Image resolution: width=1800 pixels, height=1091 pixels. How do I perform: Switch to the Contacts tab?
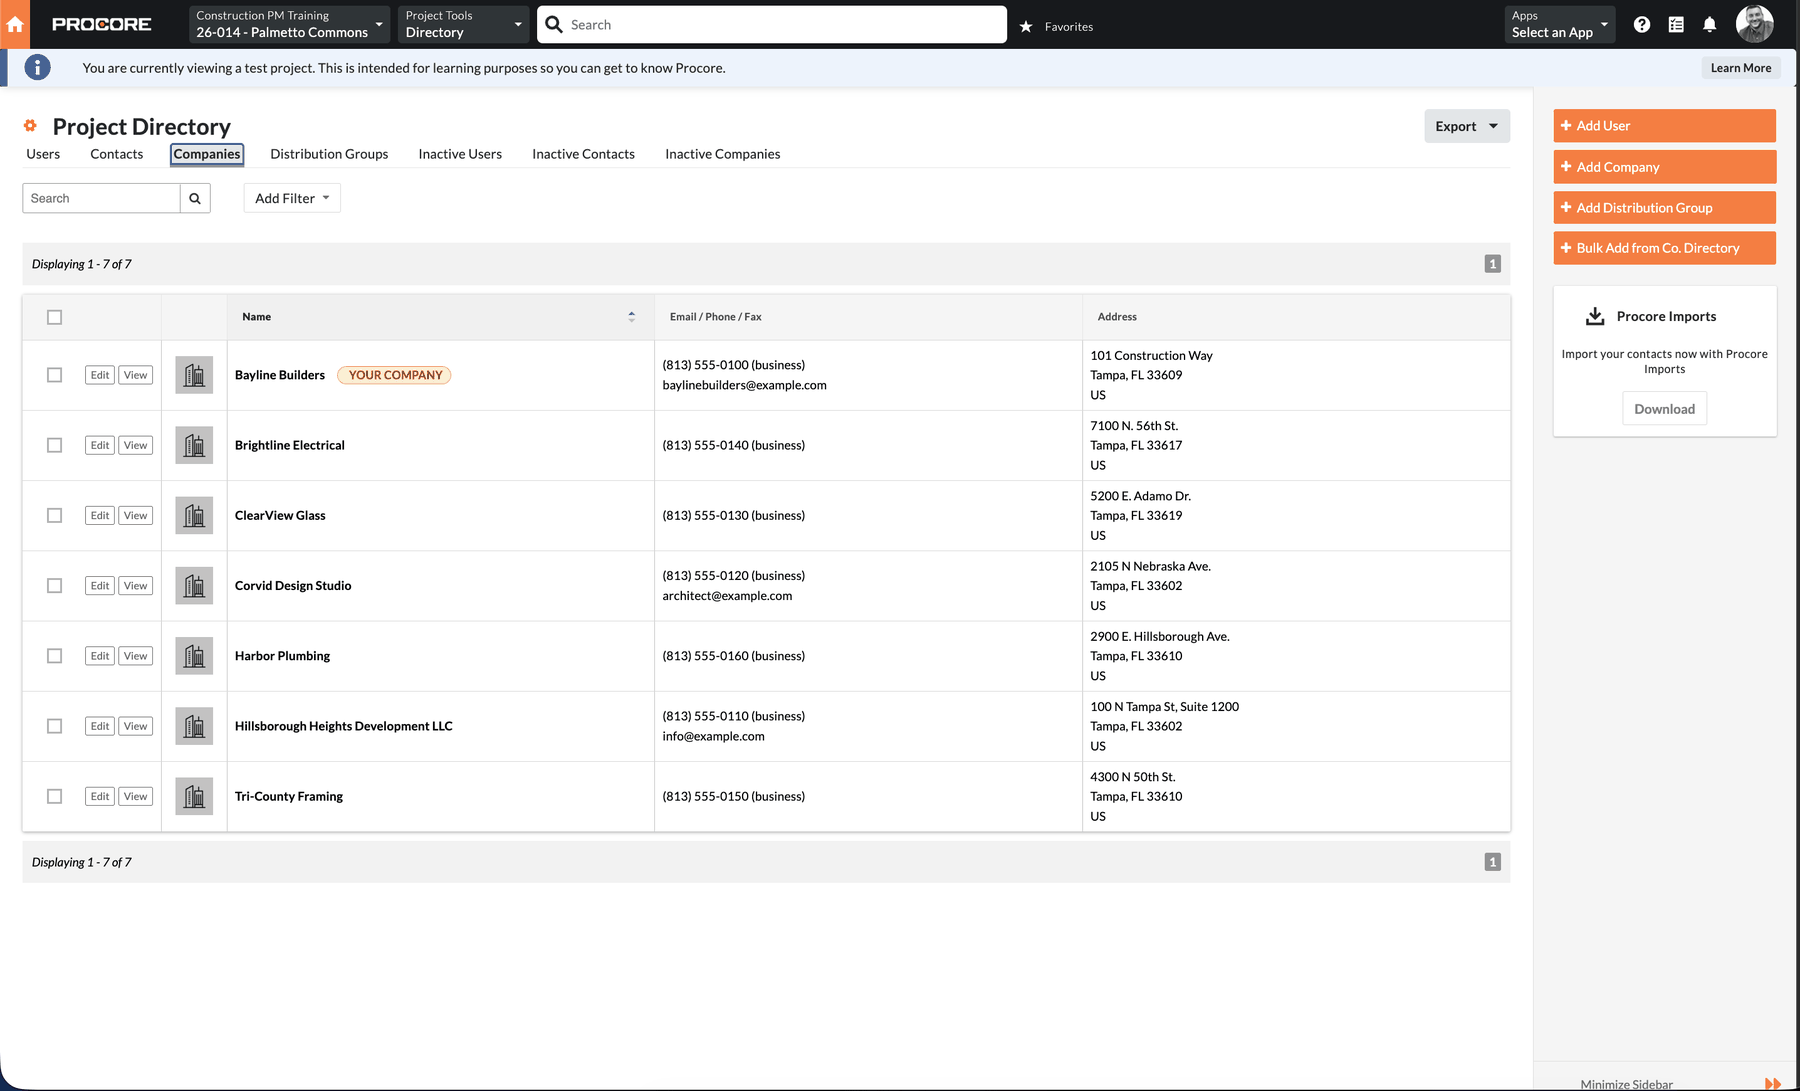pyautogui.click(x=116, y=154)
